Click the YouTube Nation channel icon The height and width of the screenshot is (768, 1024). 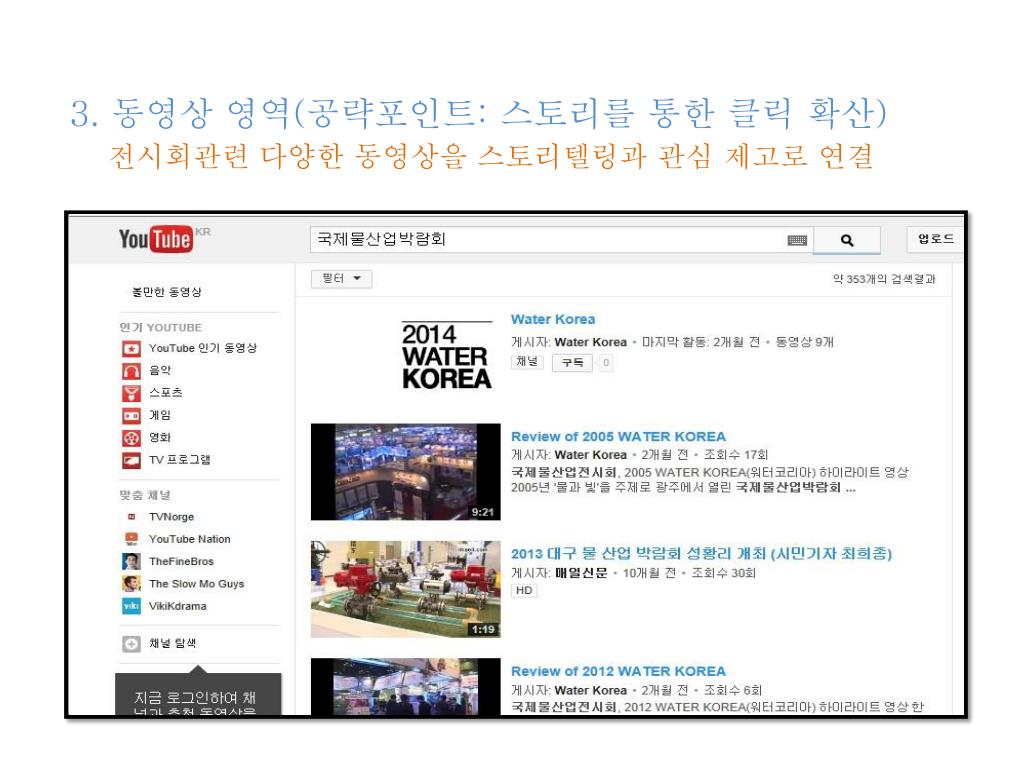coord(131,539)
